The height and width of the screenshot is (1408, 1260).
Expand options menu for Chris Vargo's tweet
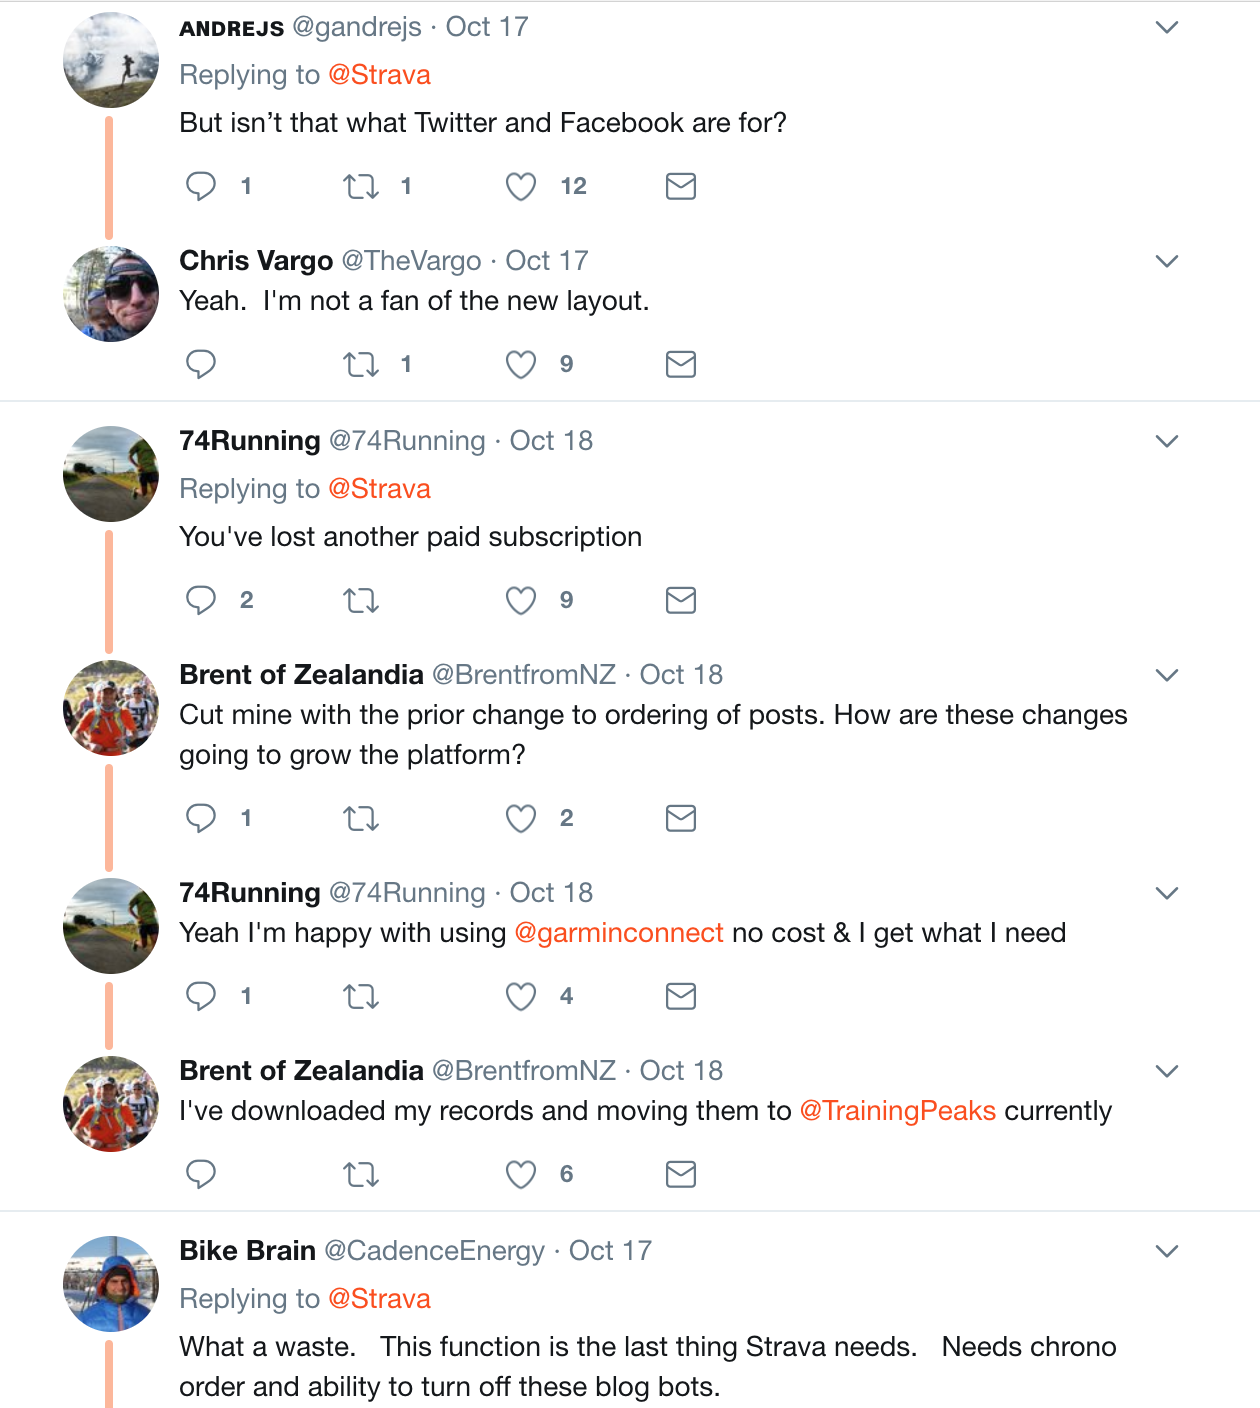1167,261
